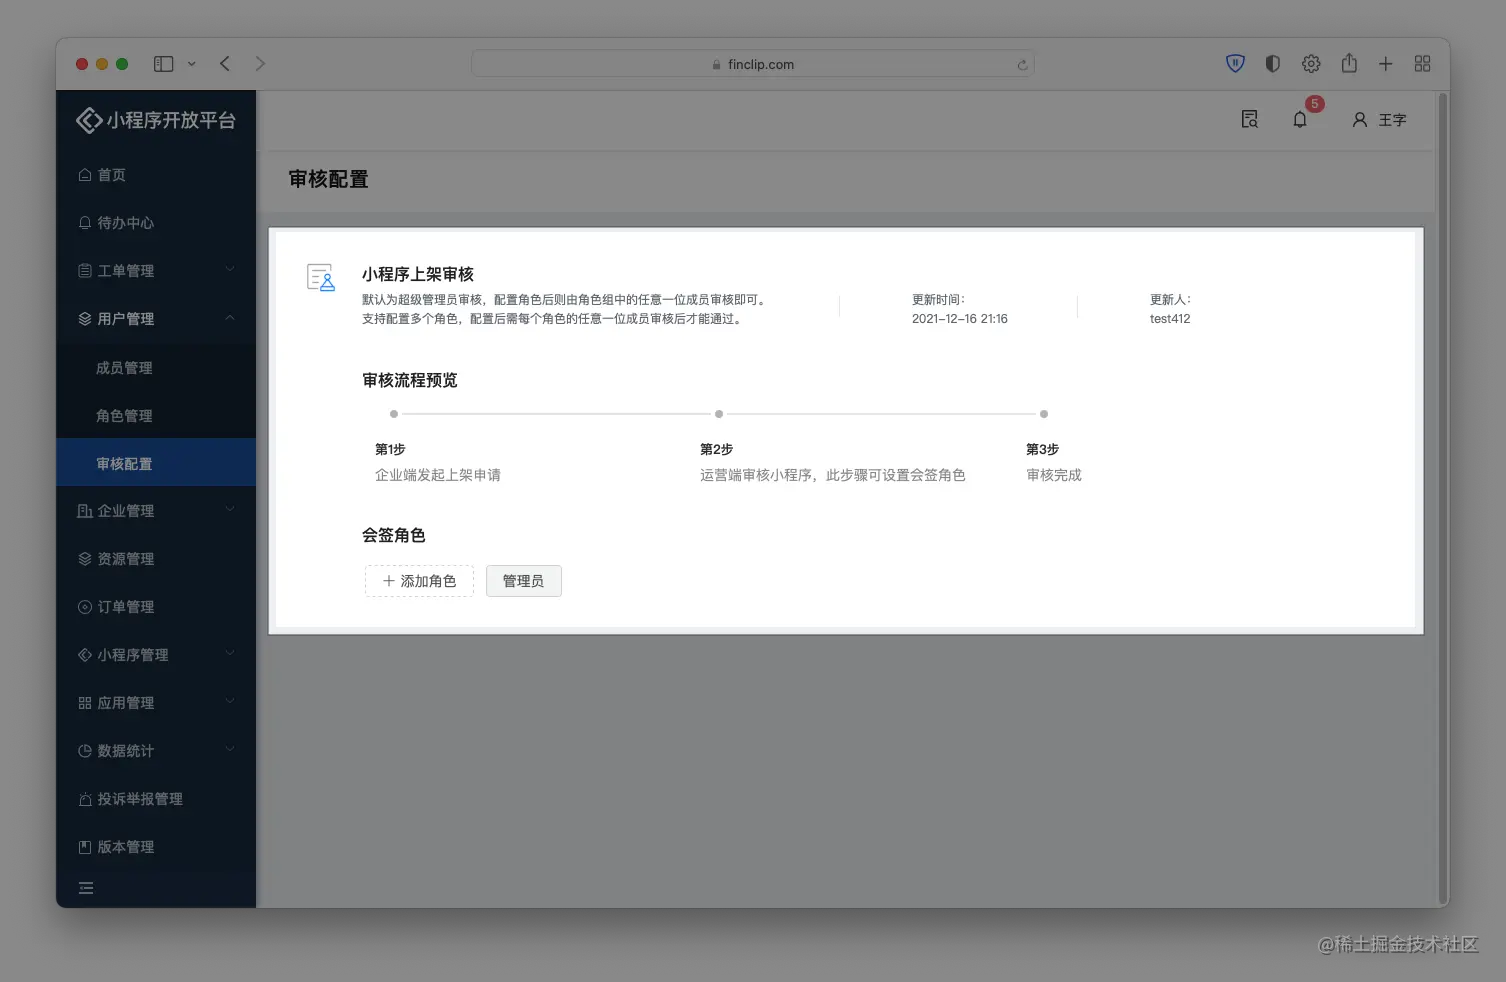Click the 资源管理 layers icon

tap(85, 559)
